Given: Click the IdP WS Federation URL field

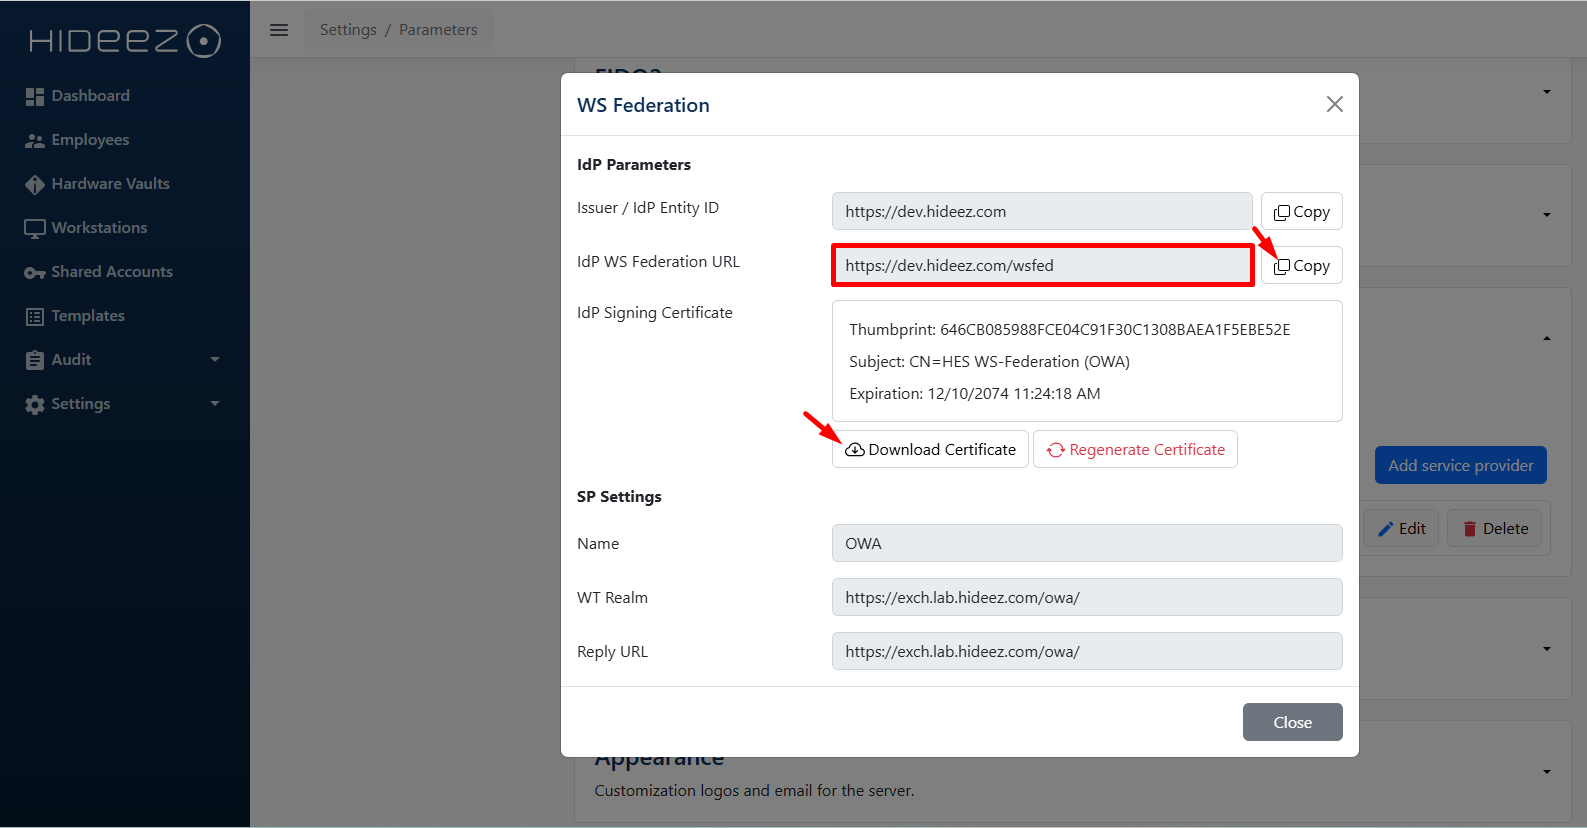Looking at the screenshot, I should (x=1042, y=266).
